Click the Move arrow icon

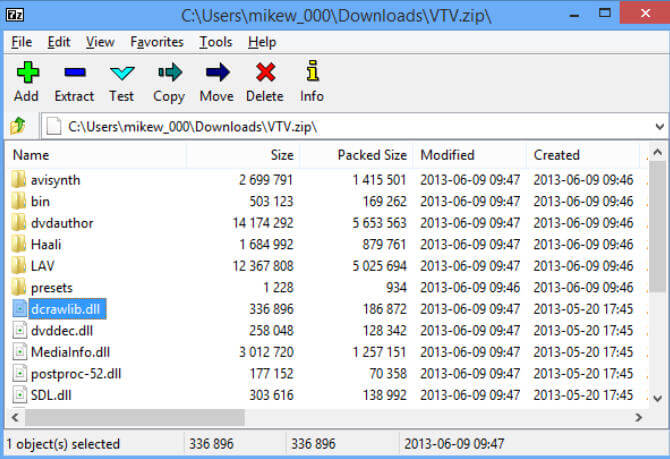(x=216, y=73)
